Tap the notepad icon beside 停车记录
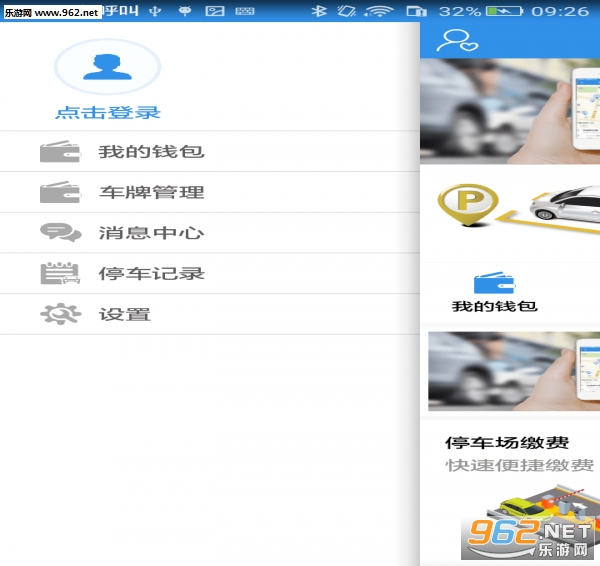 (x=60, y=273)
